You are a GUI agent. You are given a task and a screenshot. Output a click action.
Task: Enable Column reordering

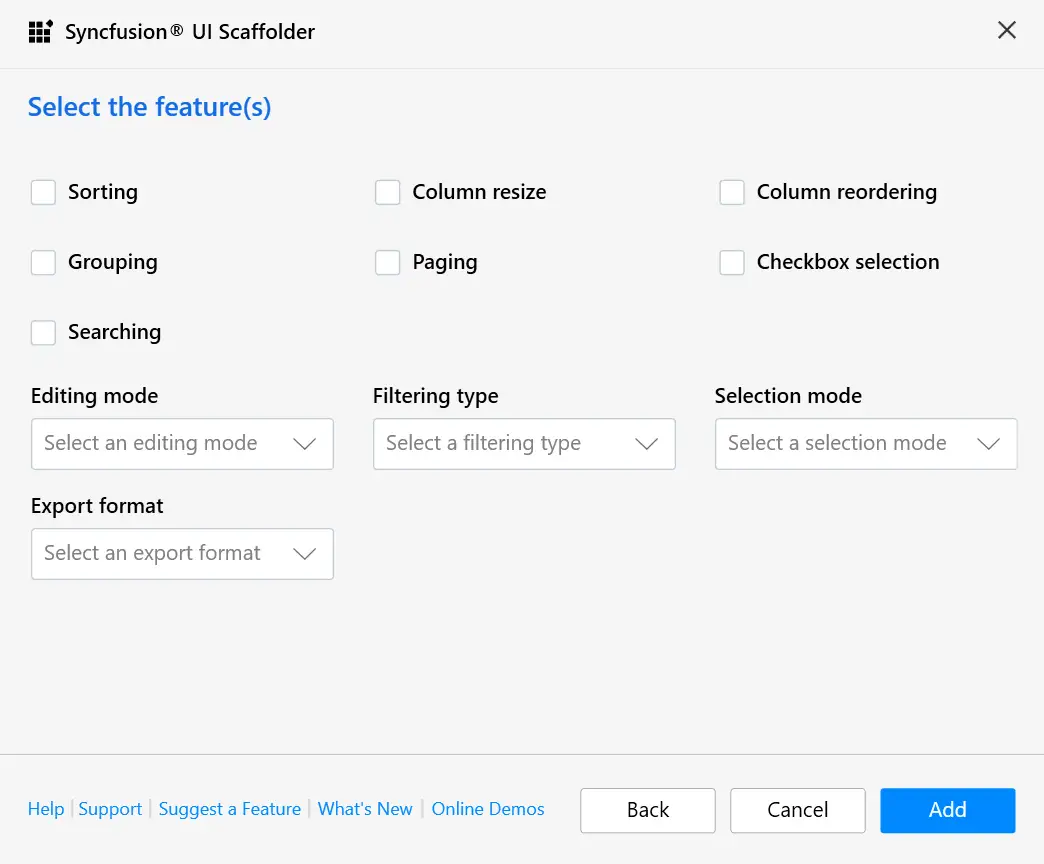coord(732,192)
